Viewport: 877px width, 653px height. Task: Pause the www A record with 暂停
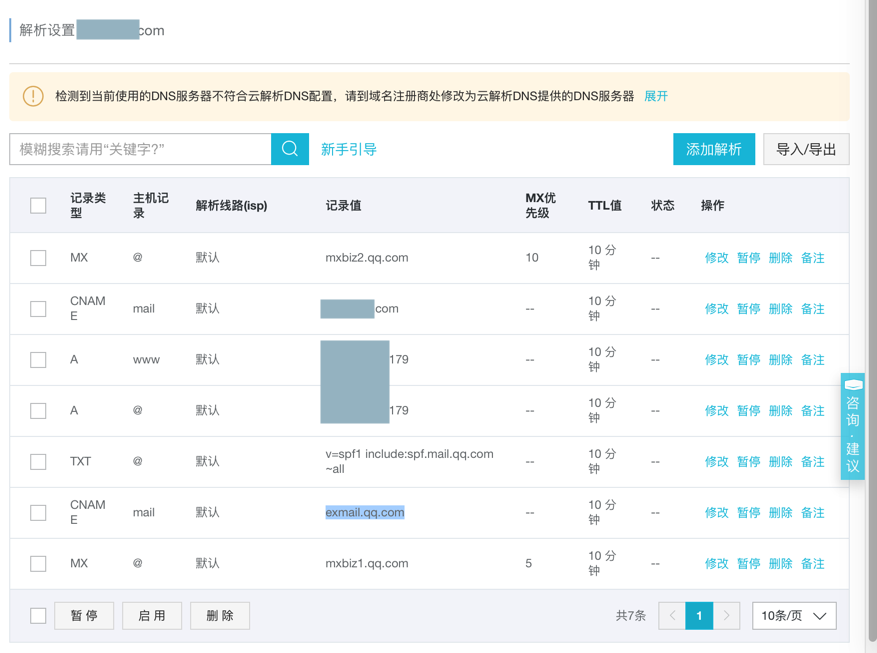[749, 360]
